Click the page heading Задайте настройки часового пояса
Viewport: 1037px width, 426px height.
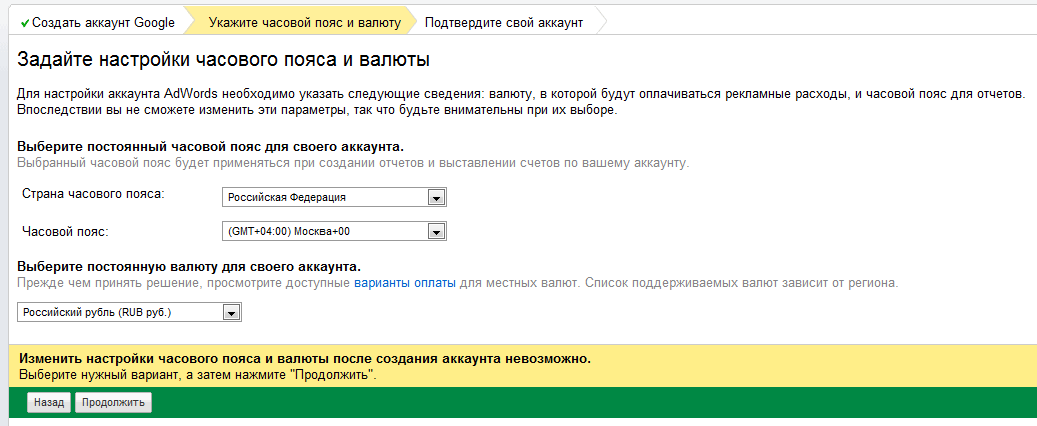click(224, 58)
